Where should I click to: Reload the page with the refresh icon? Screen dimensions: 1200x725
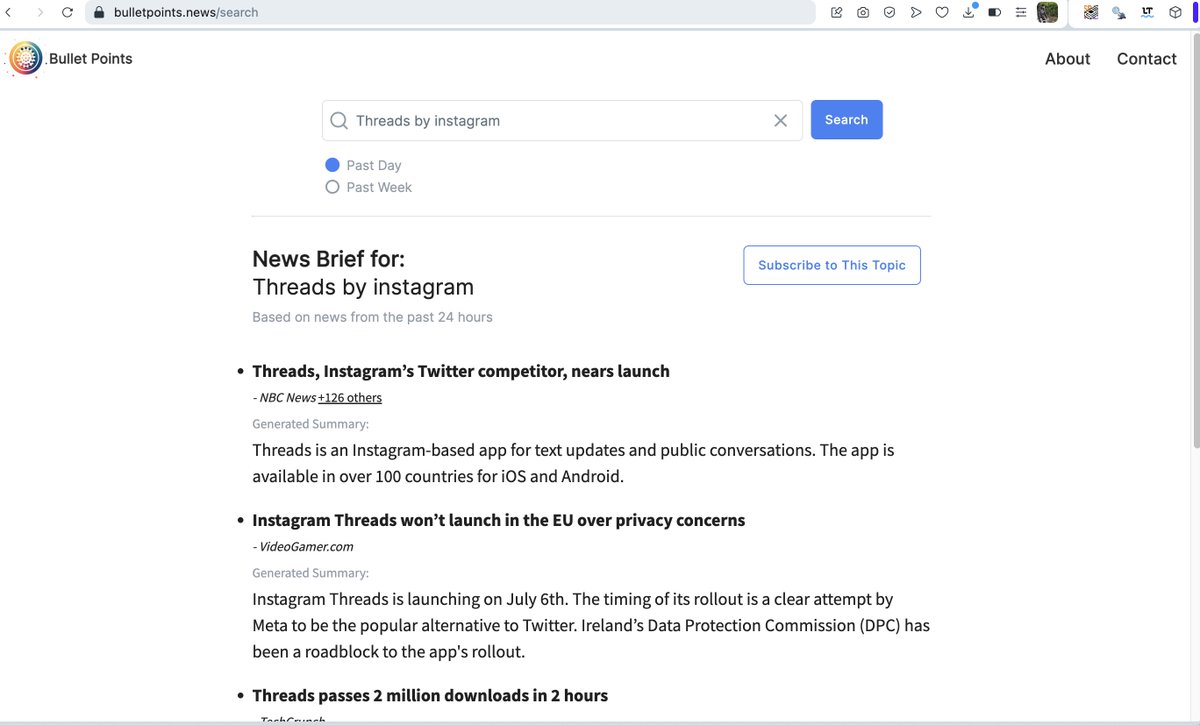click(x=67, y=12)
